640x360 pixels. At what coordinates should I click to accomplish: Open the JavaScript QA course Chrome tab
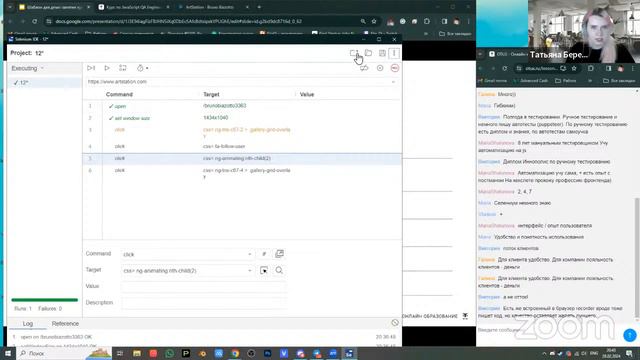133,7
